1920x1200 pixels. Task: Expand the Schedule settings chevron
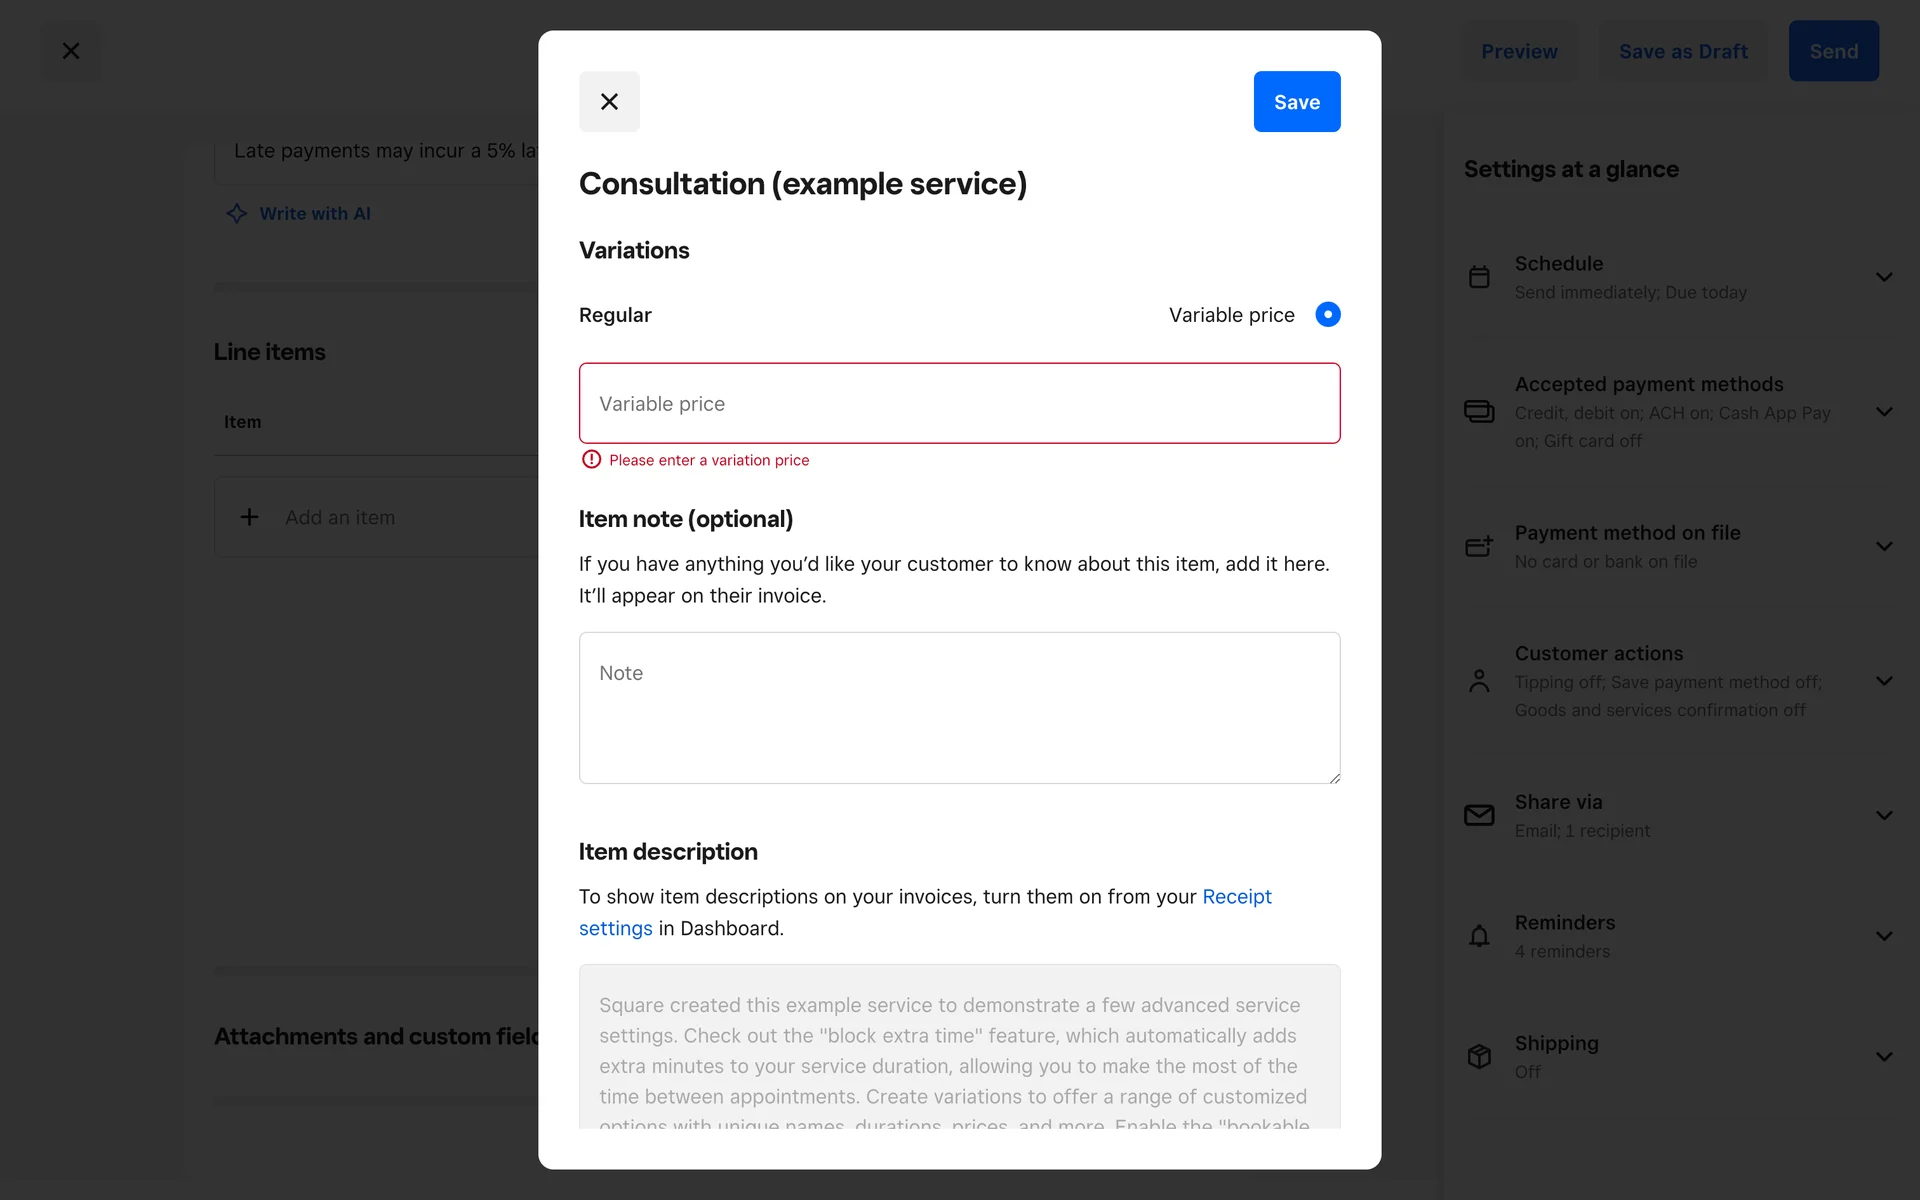pos(1884,277)
